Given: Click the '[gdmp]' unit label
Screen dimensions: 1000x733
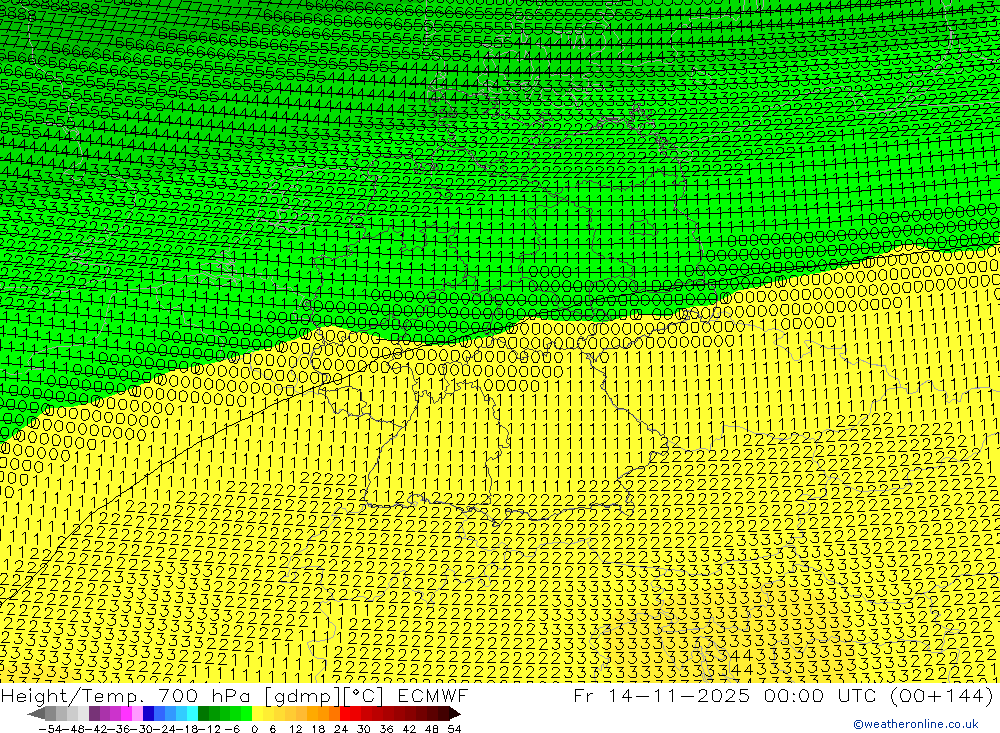Looking at the screenshot, I should (x=303, y=696).
